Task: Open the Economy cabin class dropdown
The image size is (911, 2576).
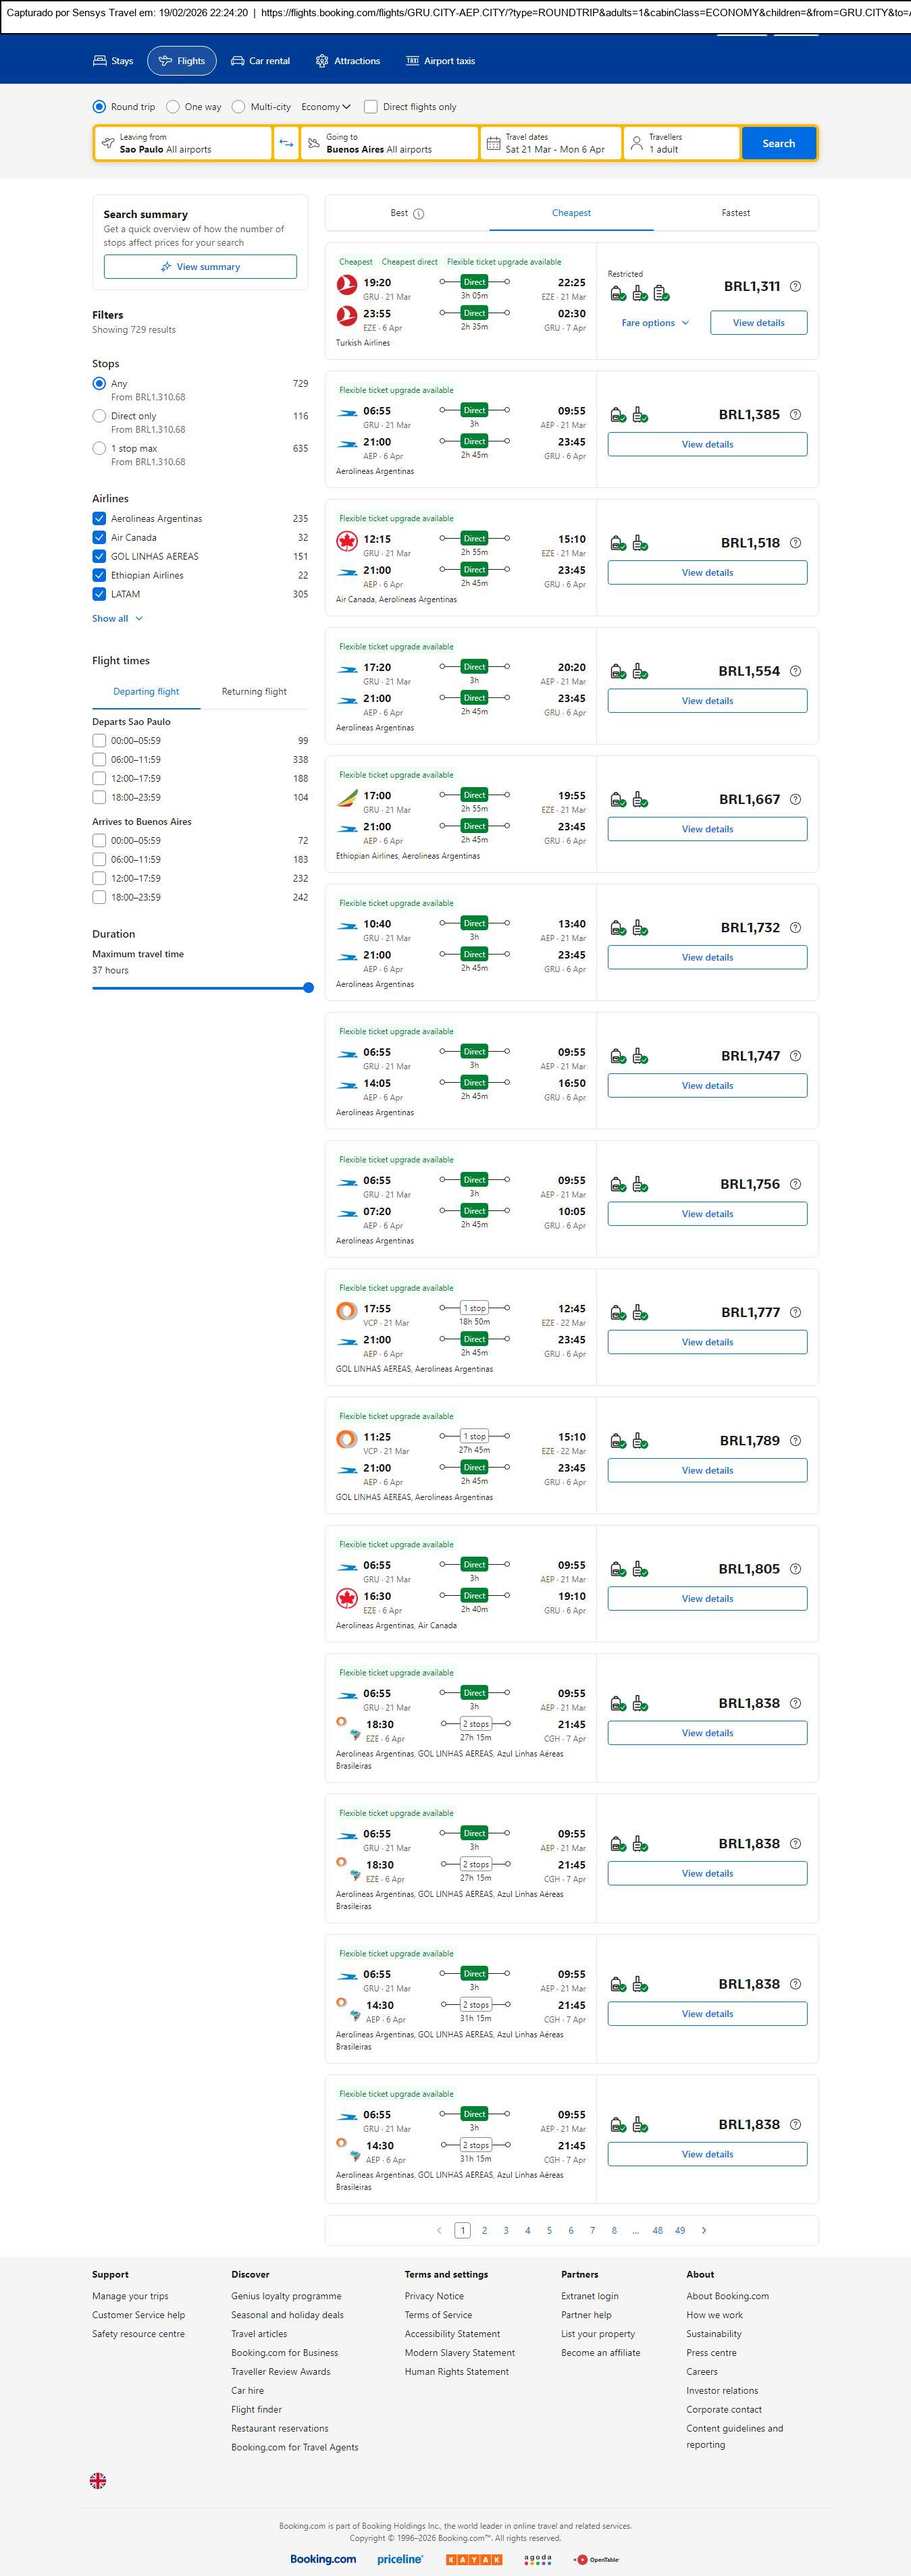Action: coord(326,107)
